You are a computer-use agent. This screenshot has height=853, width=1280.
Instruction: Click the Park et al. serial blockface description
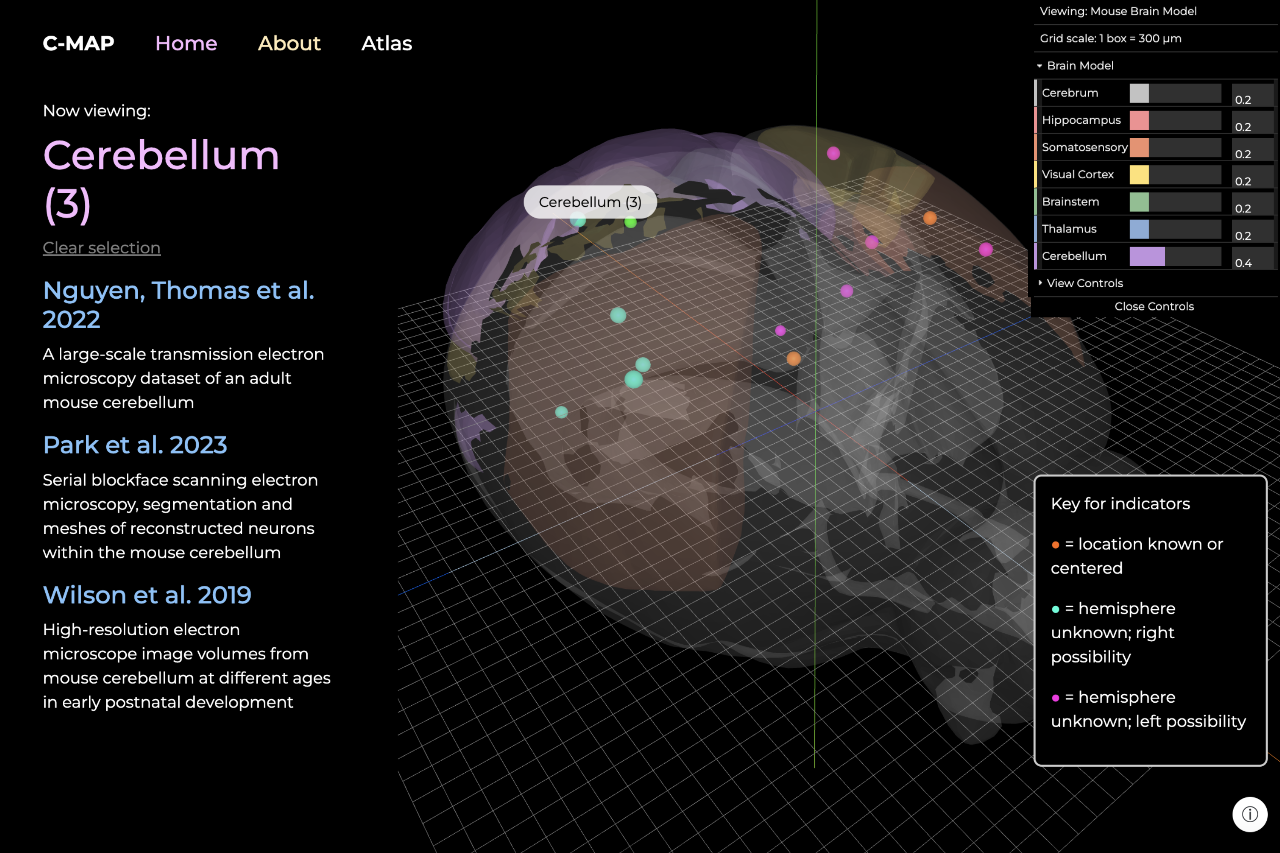pos(180,516)
